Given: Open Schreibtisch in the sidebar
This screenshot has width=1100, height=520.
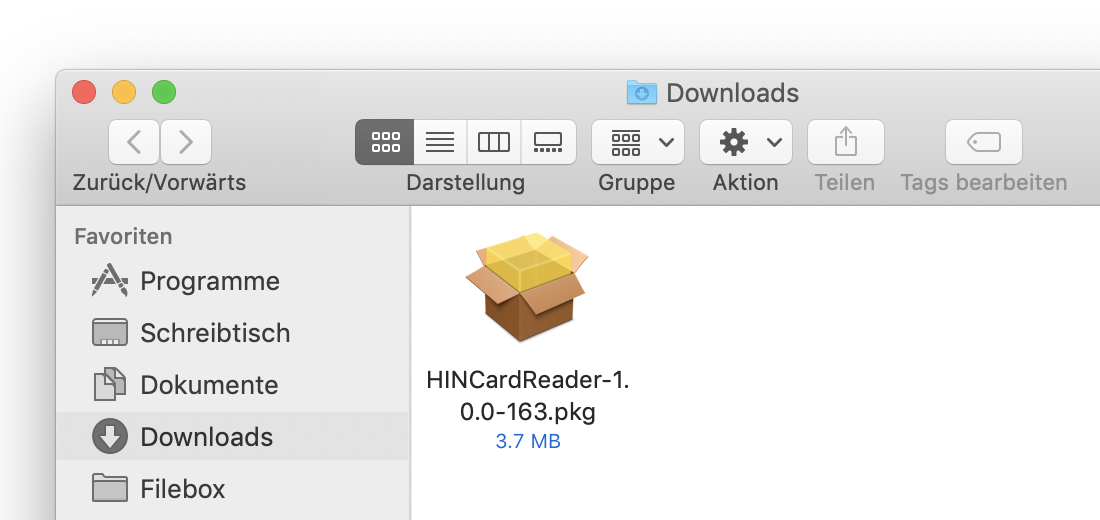Looking at the screenshot, I should [x=232, y=333].
